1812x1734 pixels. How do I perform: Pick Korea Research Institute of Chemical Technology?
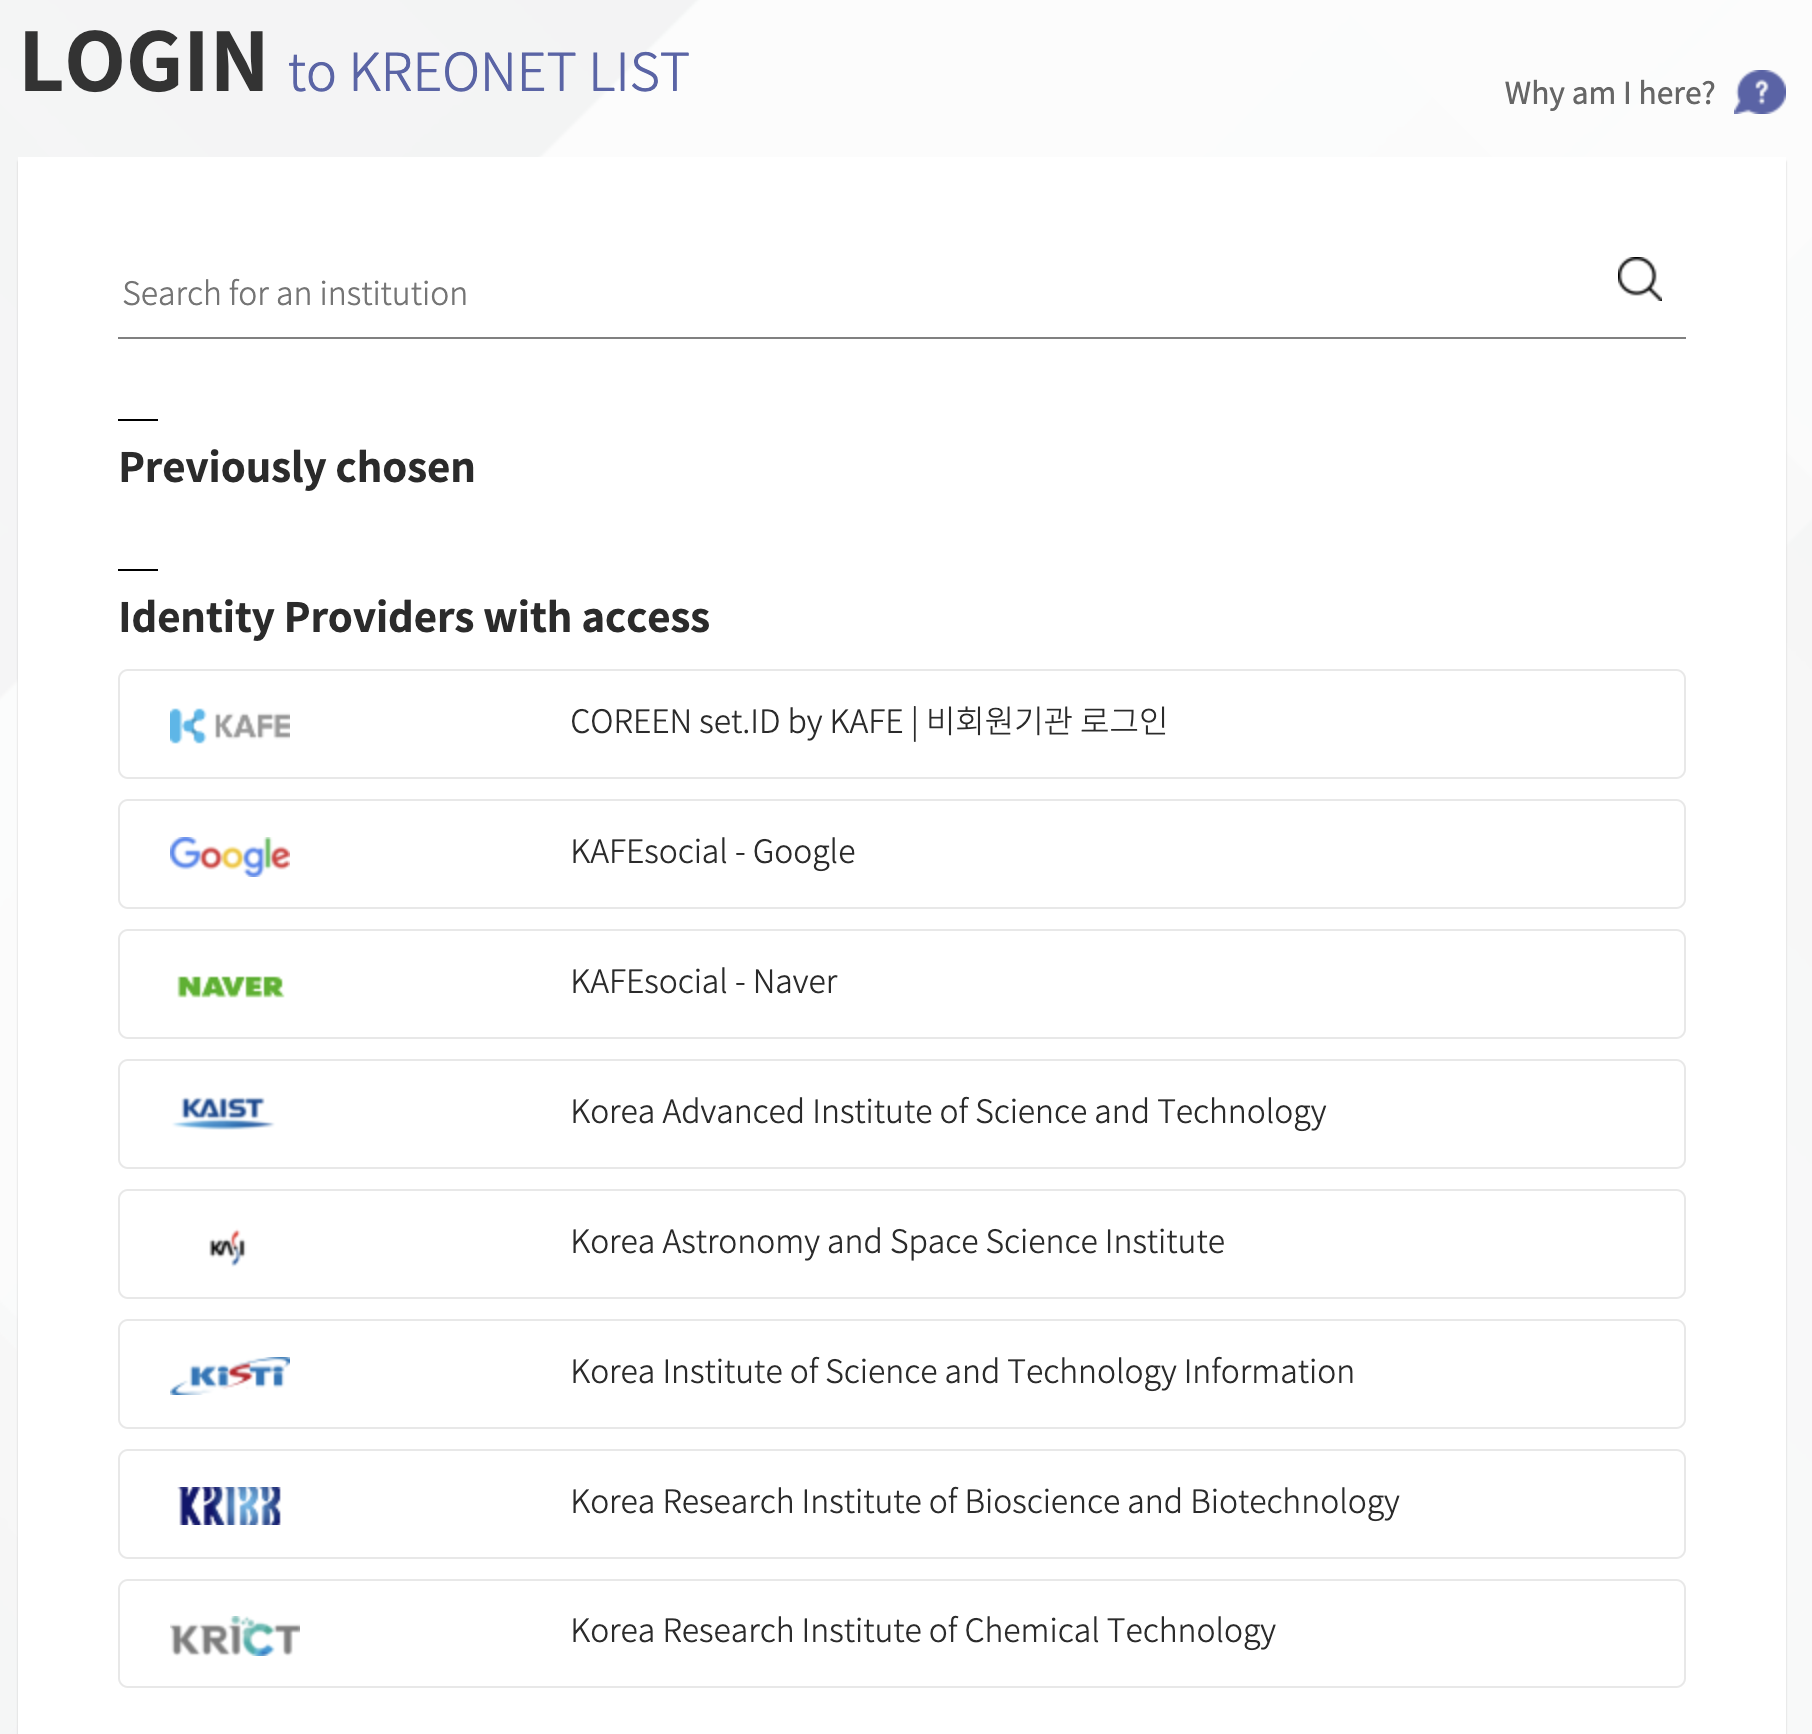[x=922, y=1631]
